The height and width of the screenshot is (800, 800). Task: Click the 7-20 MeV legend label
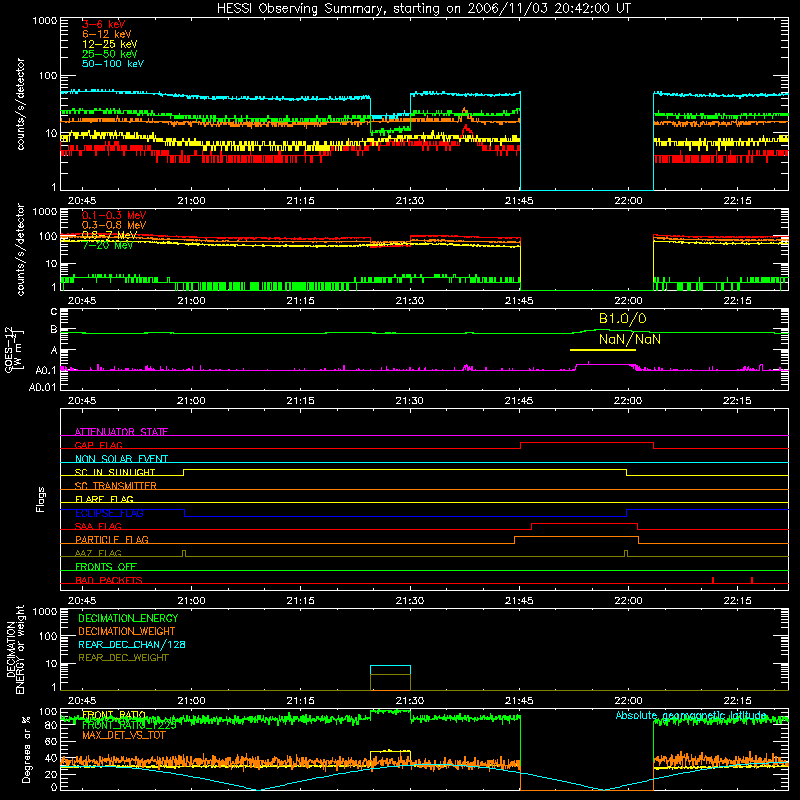107,245
